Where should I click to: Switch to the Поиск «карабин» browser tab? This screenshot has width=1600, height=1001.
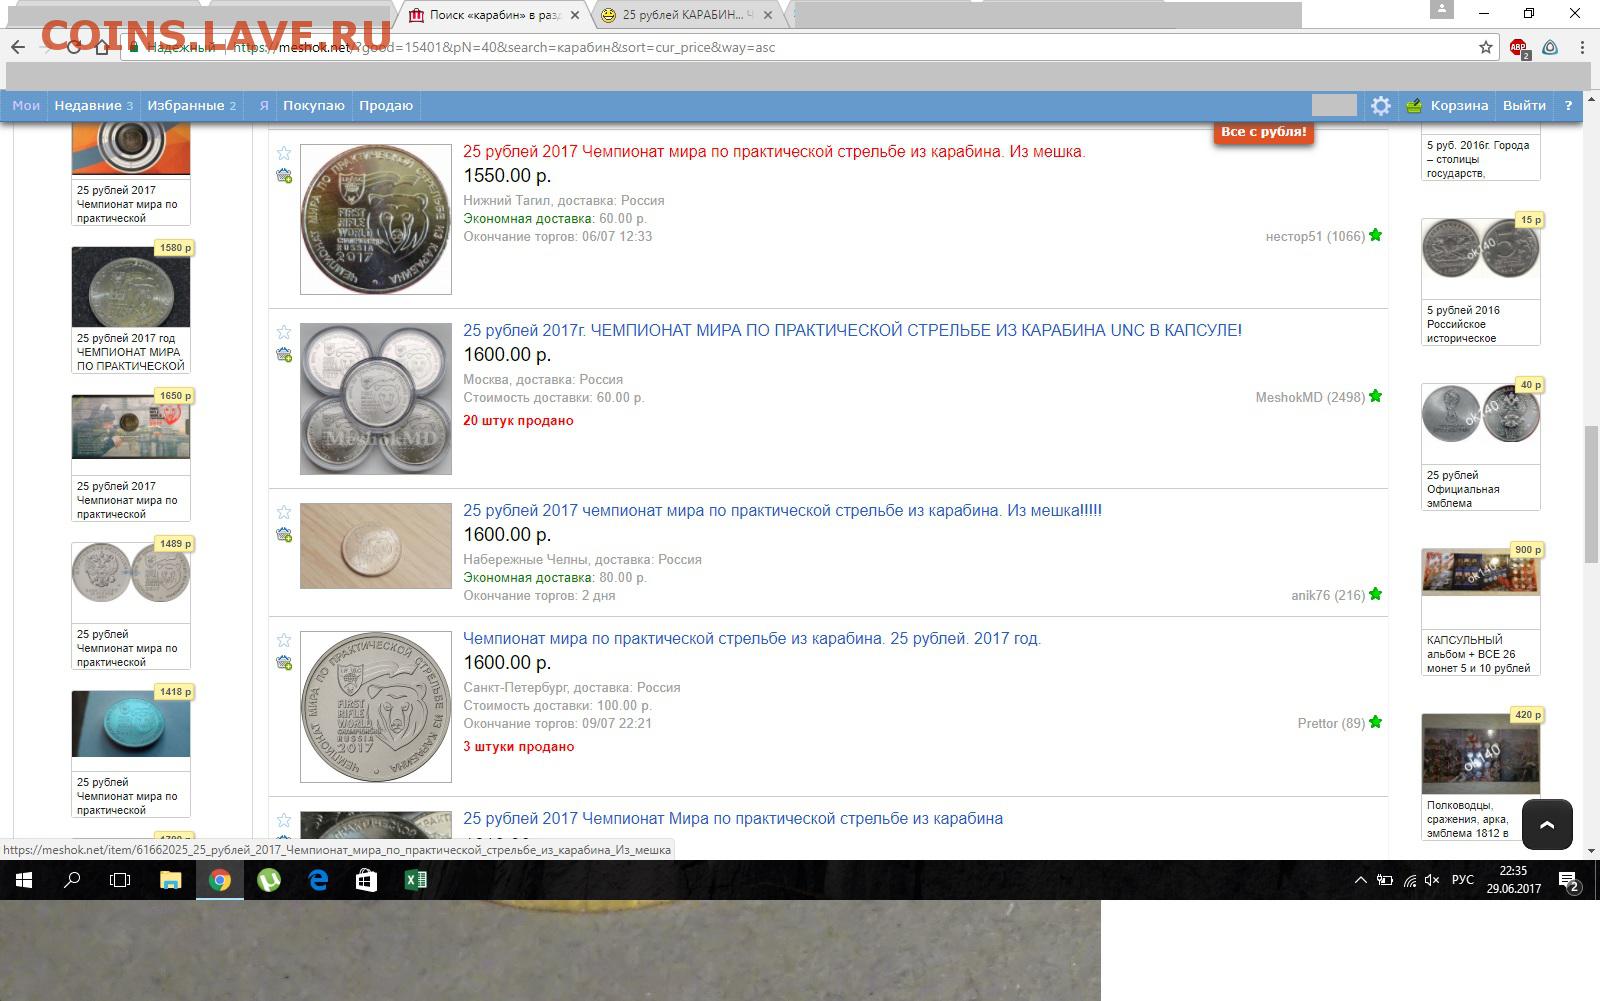click(495, 15)
